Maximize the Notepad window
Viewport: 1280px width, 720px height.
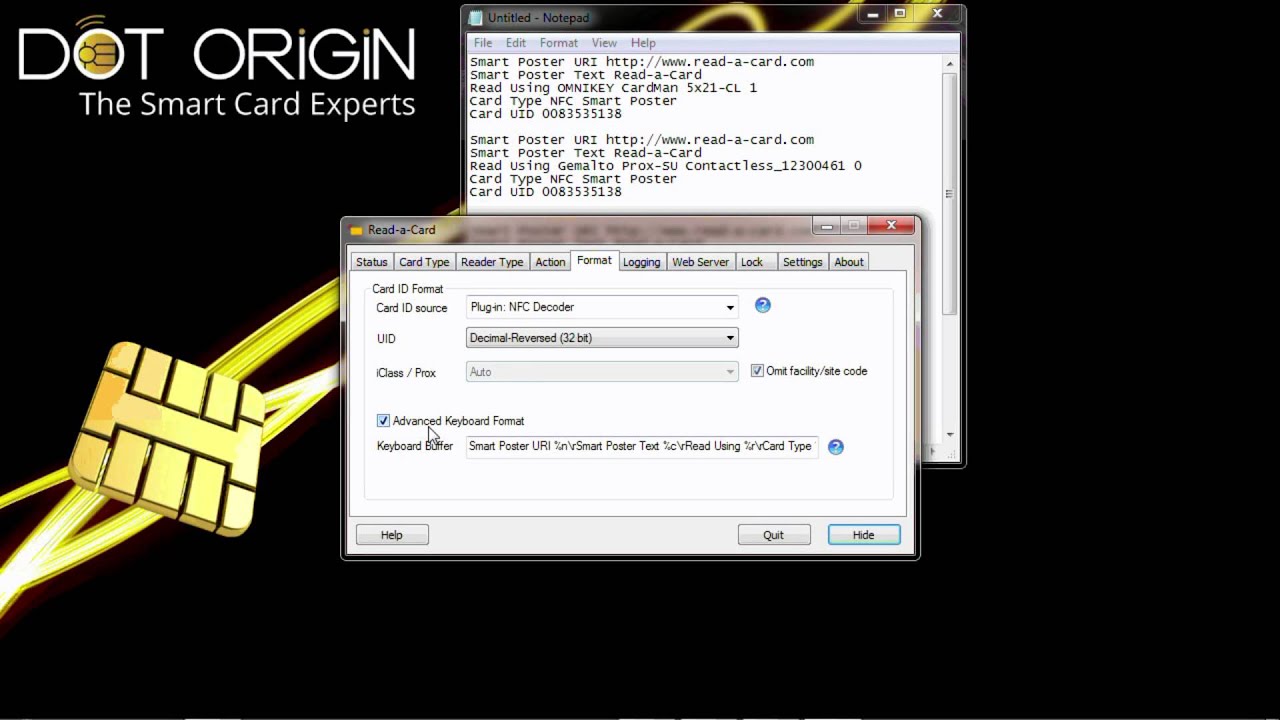(x=899, y=14)
